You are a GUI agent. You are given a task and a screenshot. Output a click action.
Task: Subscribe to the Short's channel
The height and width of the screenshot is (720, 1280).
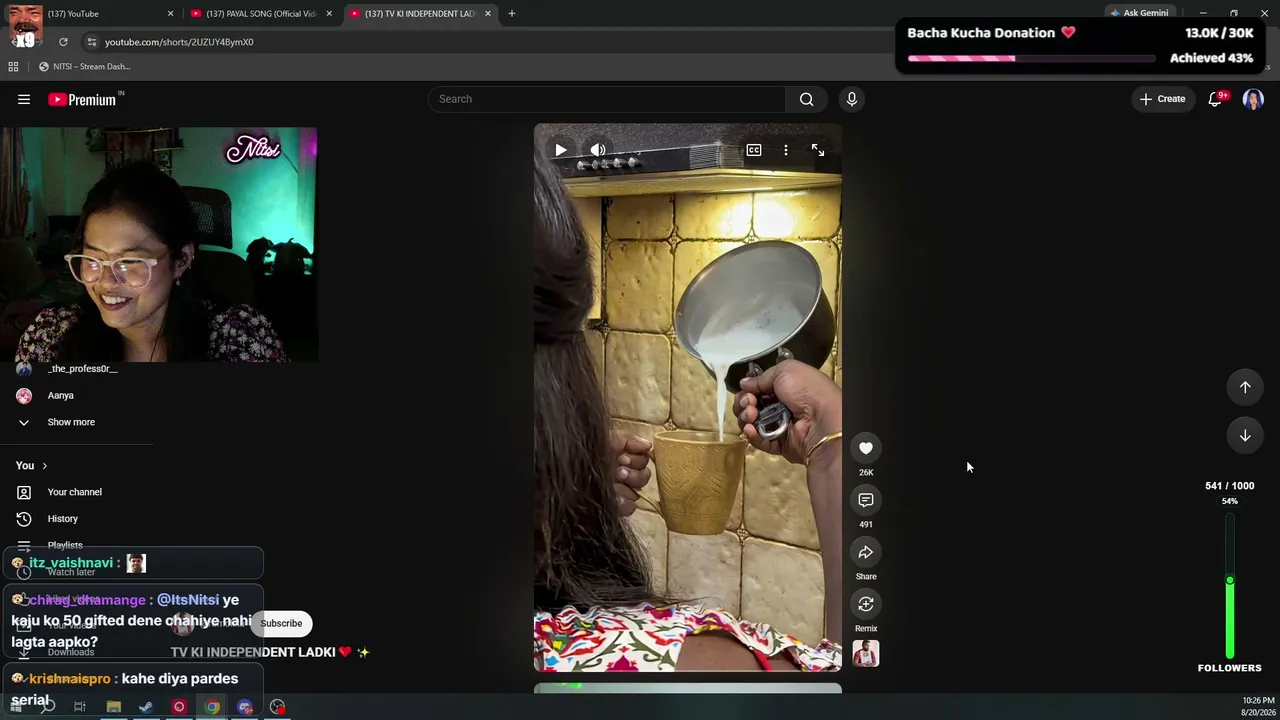click(281, 623)
